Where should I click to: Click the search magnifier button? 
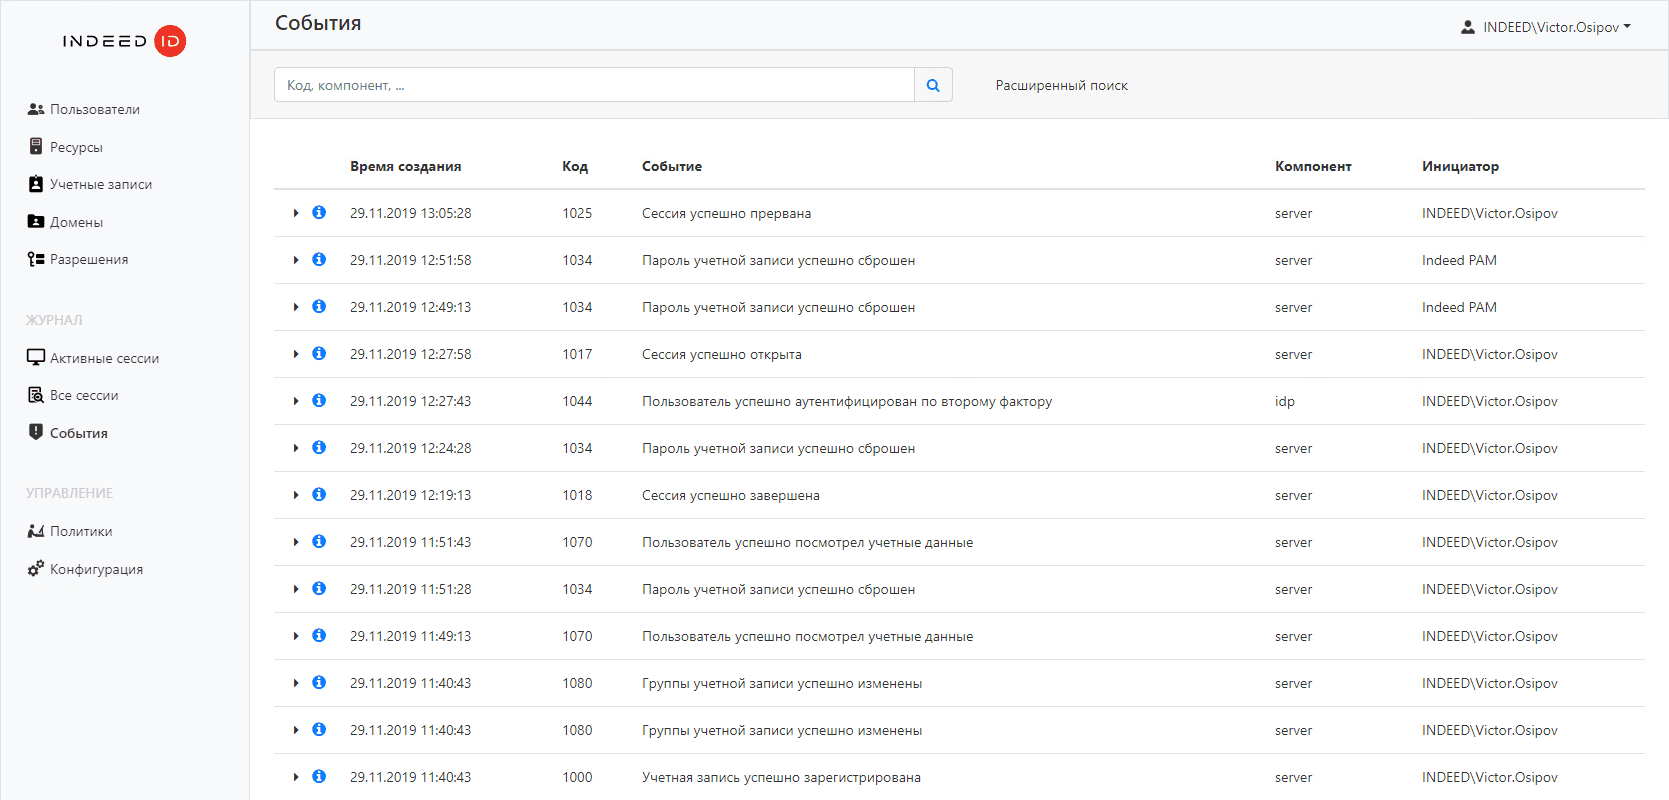coord(933,85)
